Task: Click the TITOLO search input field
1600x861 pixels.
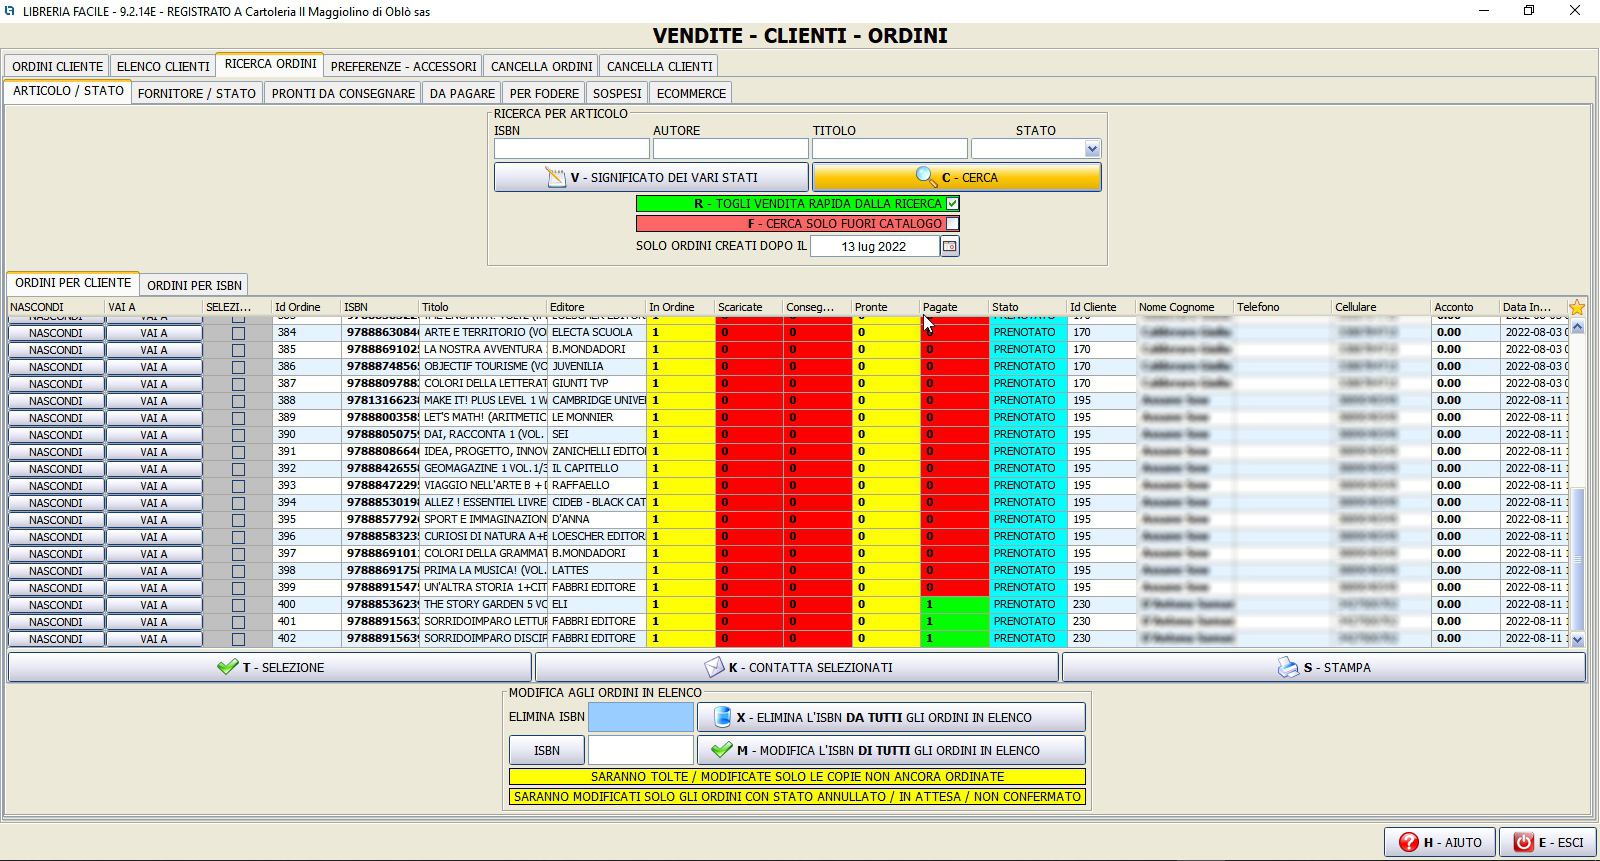Action: (890, 149)
